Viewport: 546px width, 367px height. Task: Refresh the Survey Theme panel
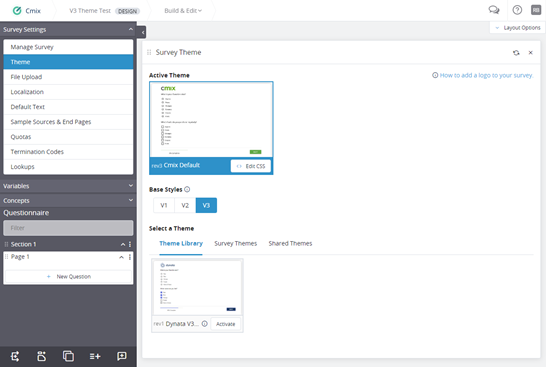[x=516, y=53]
